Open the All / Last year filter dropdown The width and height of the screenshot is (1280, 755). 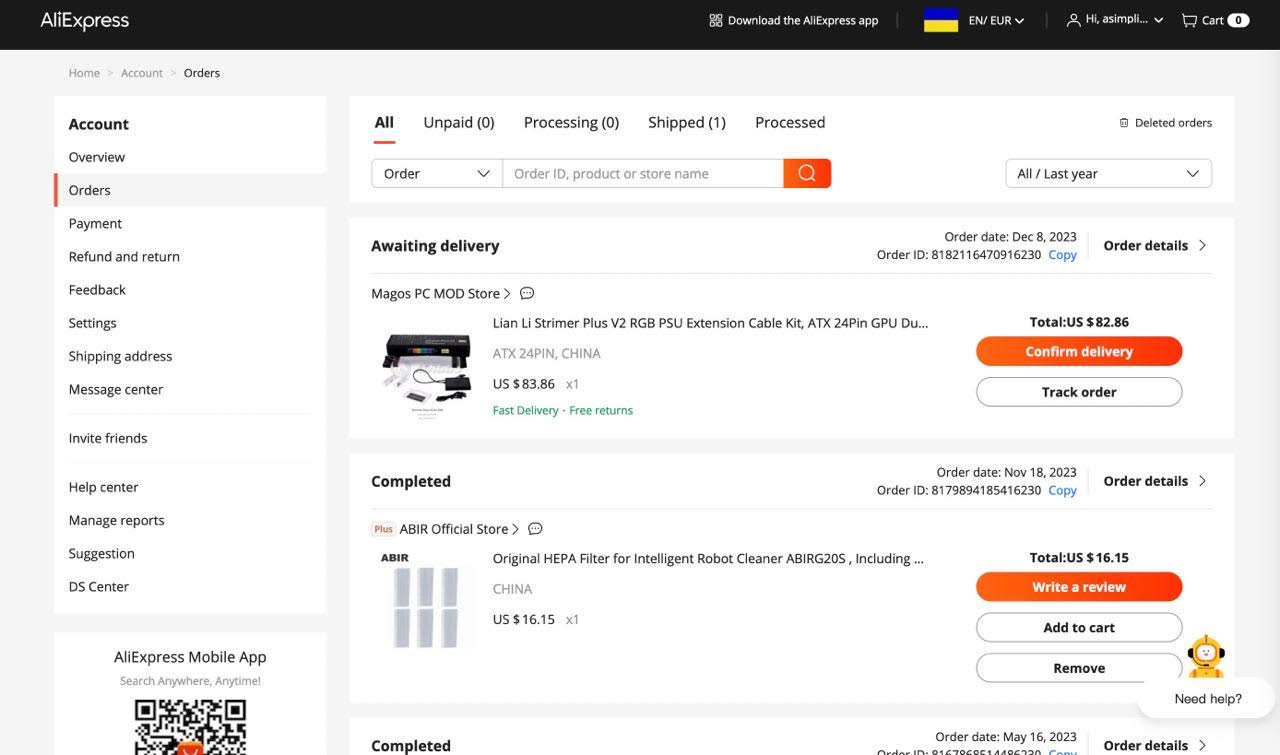click(x=1108, y=173)
